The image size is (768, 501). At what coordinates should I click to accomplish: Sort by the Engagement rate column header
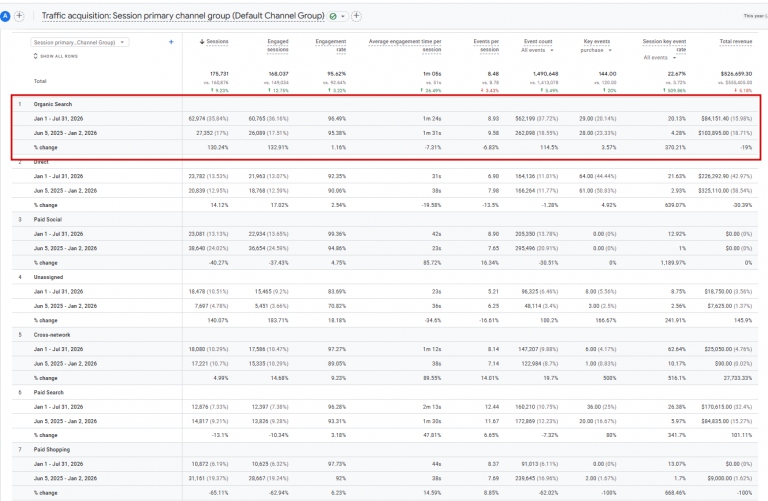[x=331, y=46]
